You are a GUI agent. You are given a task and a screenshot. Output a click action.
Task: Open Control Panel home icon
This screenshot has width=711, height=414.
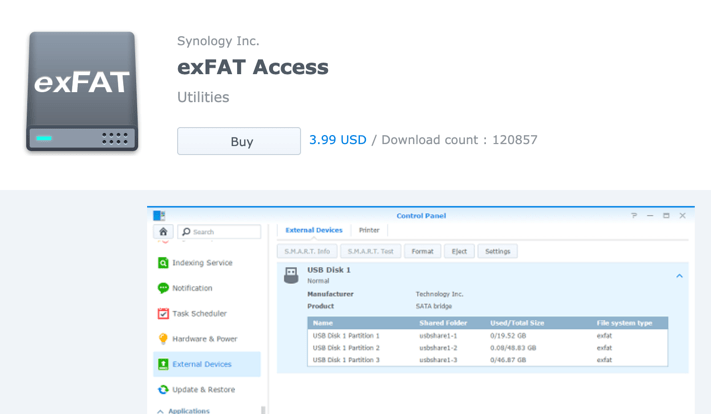pos(163,232)
